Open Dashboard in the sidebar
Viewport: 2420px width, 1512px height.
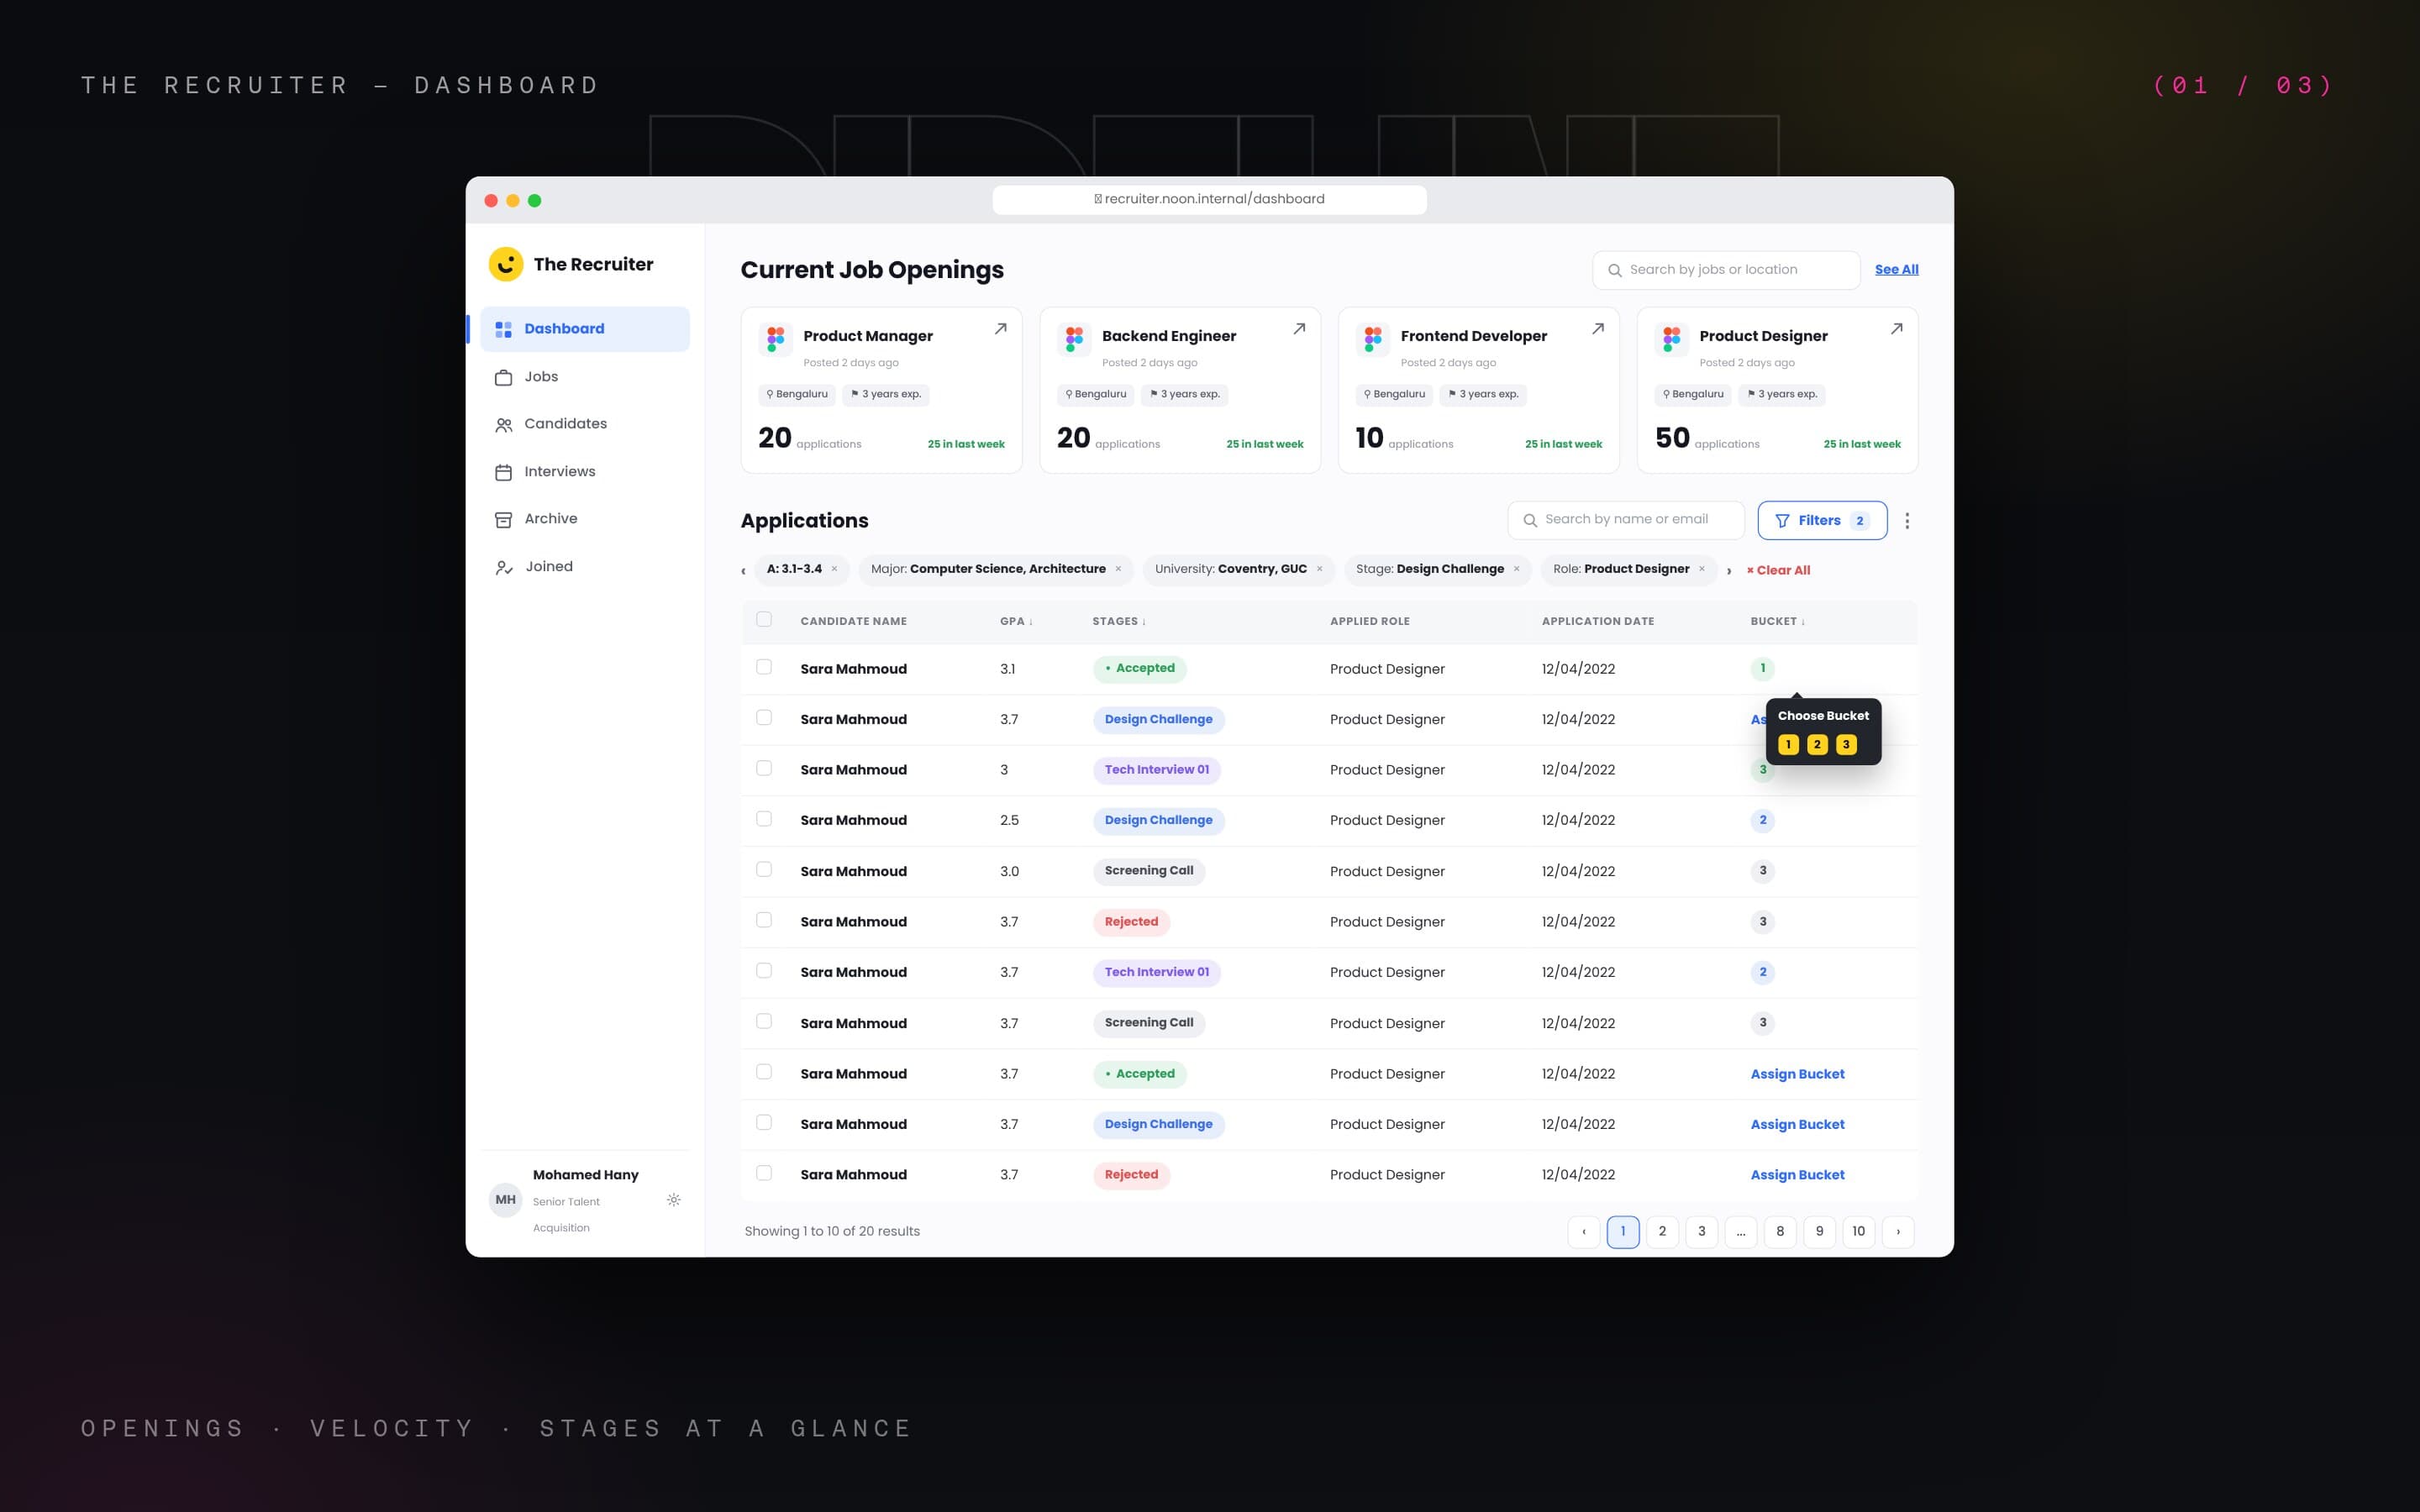pos(585,329)
